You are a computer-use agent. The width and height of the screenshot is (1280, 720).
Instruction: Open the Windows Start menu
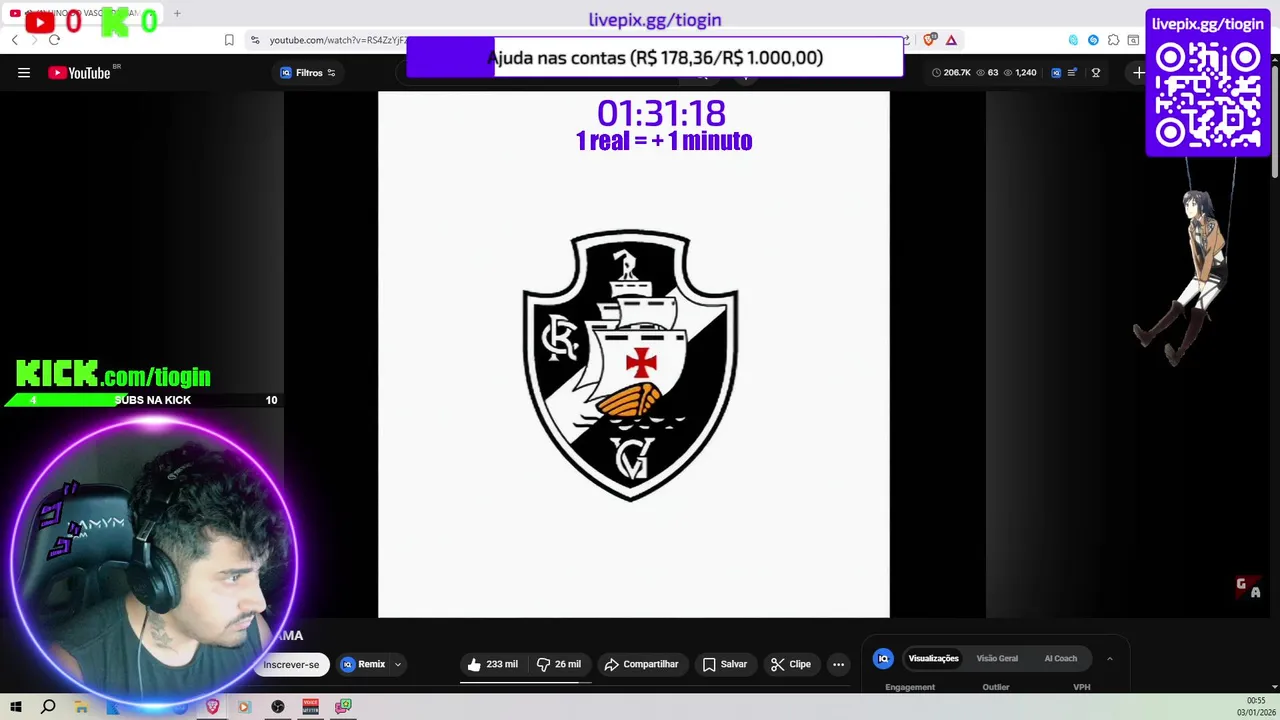tap(16, 707)
